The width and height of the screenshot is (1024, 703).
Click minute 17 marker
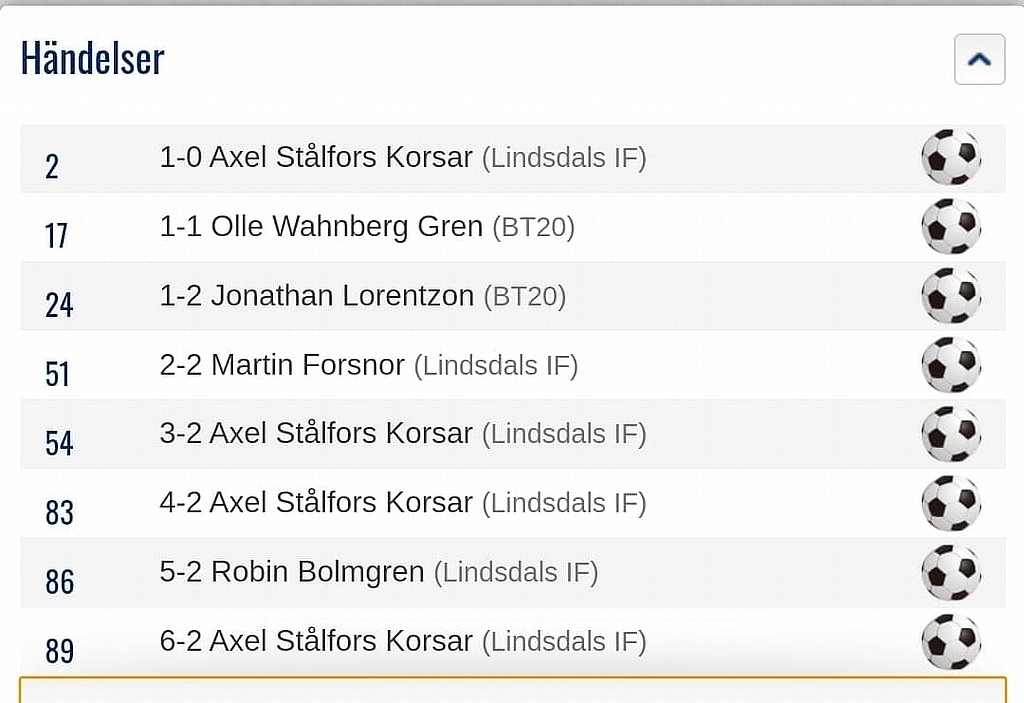coord(56,236)
